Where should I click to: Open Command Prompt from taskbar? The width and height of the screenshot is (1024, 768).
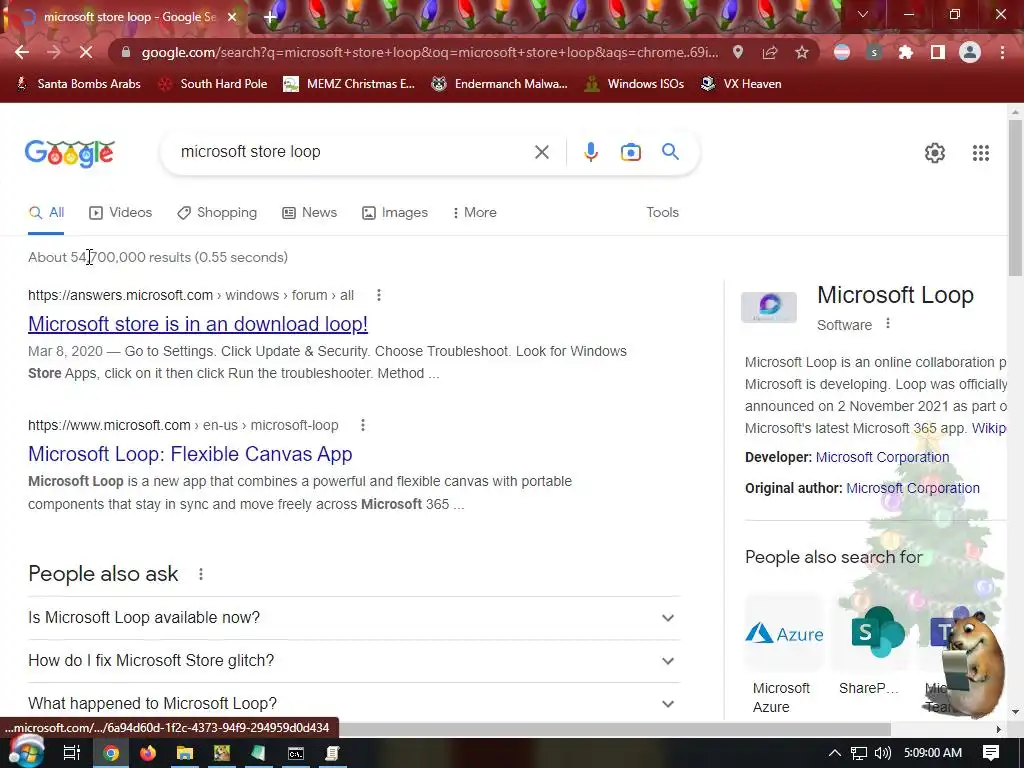pyautogui.click(x=296, y=753)
